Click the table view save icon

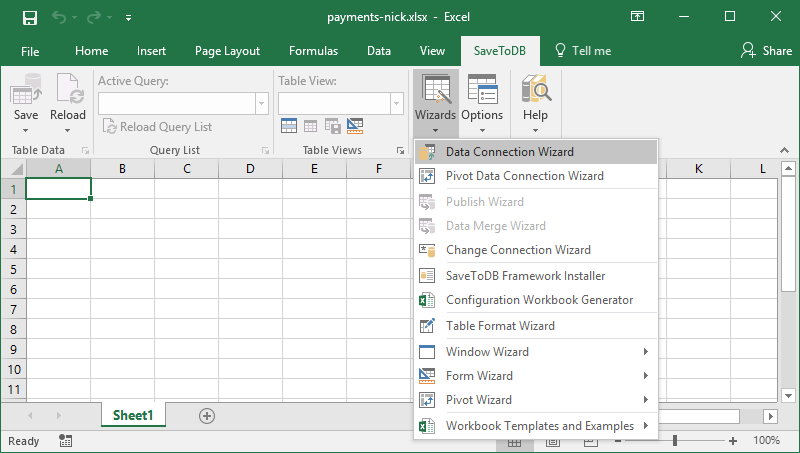coord(333,125)
